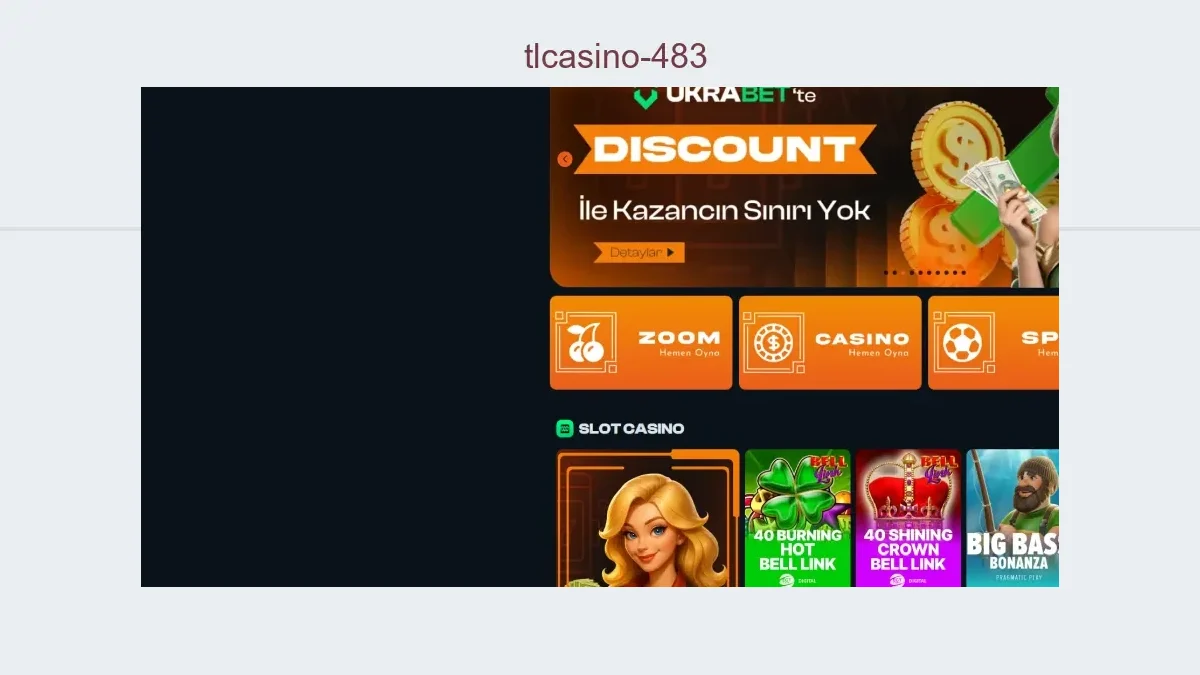
Task: Select the first carousel dot indicator
Action: [886, 272]
